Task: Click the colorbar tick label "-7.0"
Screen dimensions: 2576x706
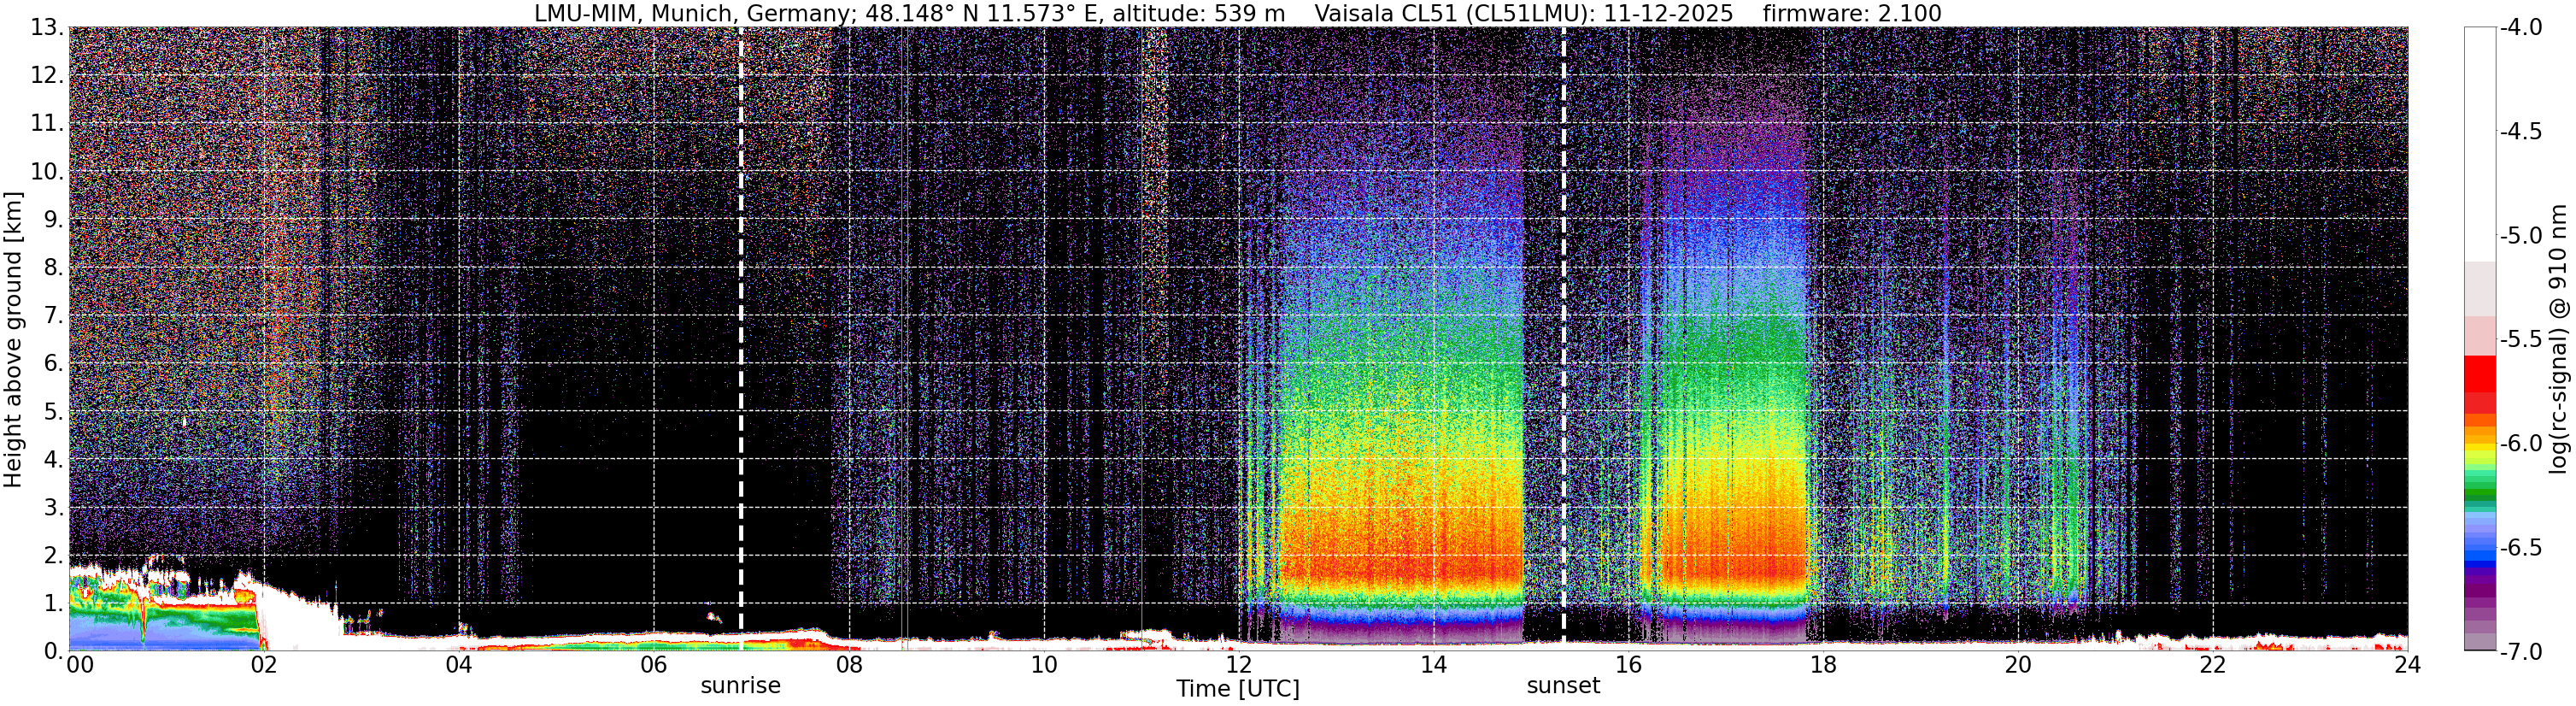Action: [x=2521, y=651]
